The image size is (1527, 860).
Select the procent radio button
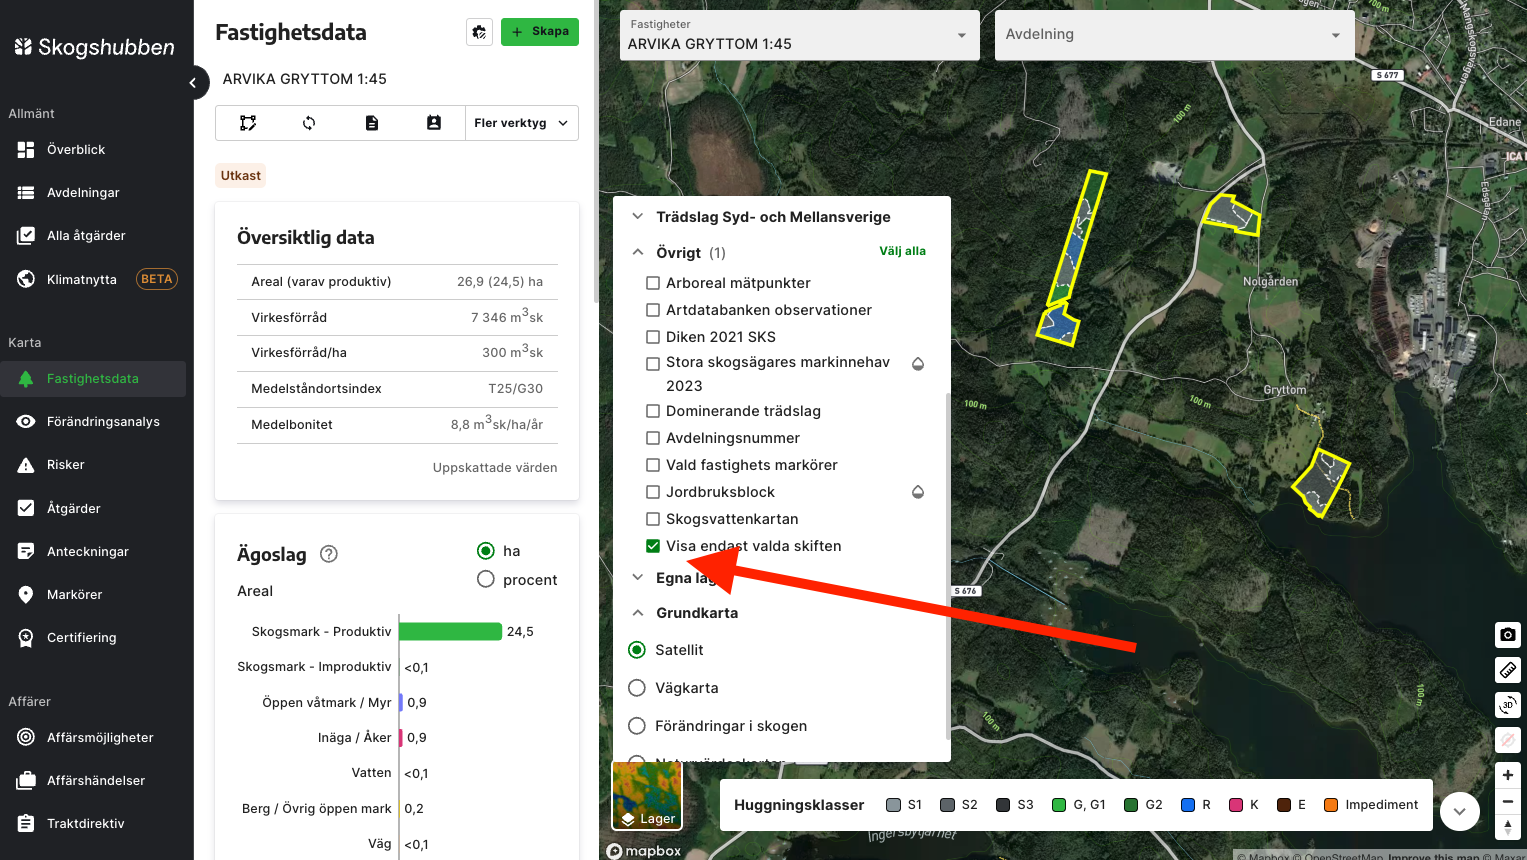[x=486, y=579]
